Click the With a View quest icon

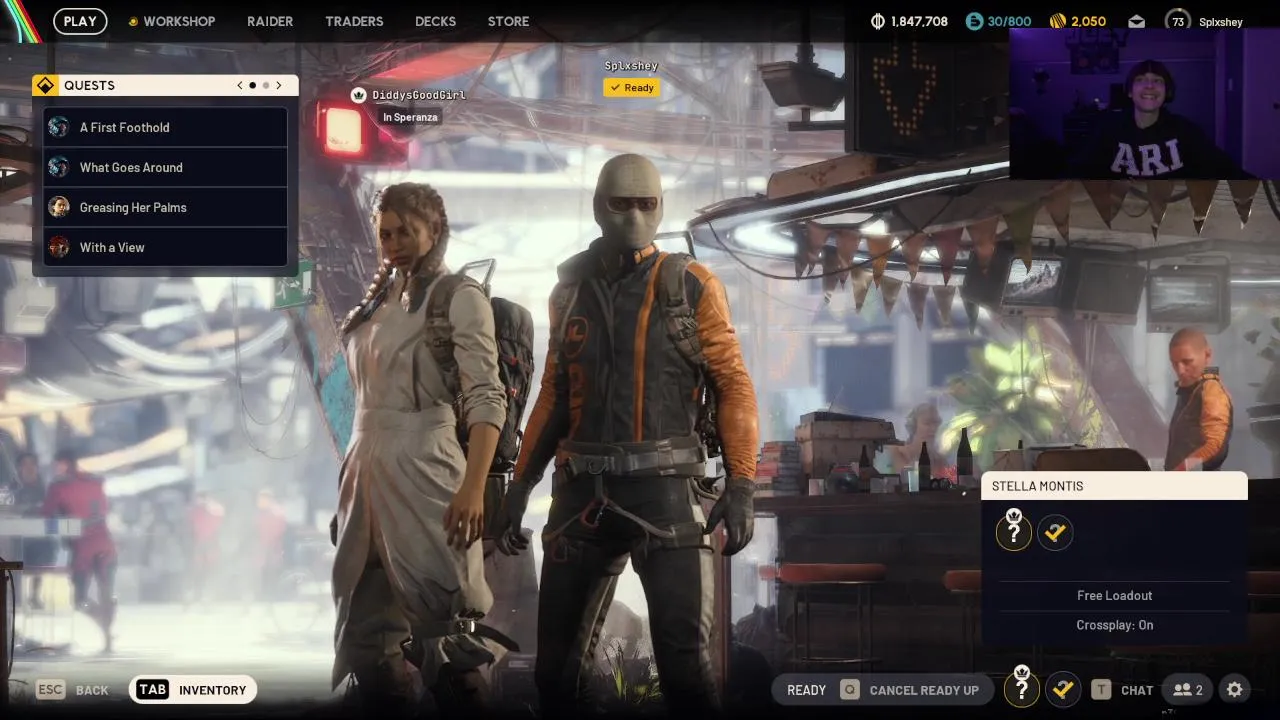coord(59,247)
